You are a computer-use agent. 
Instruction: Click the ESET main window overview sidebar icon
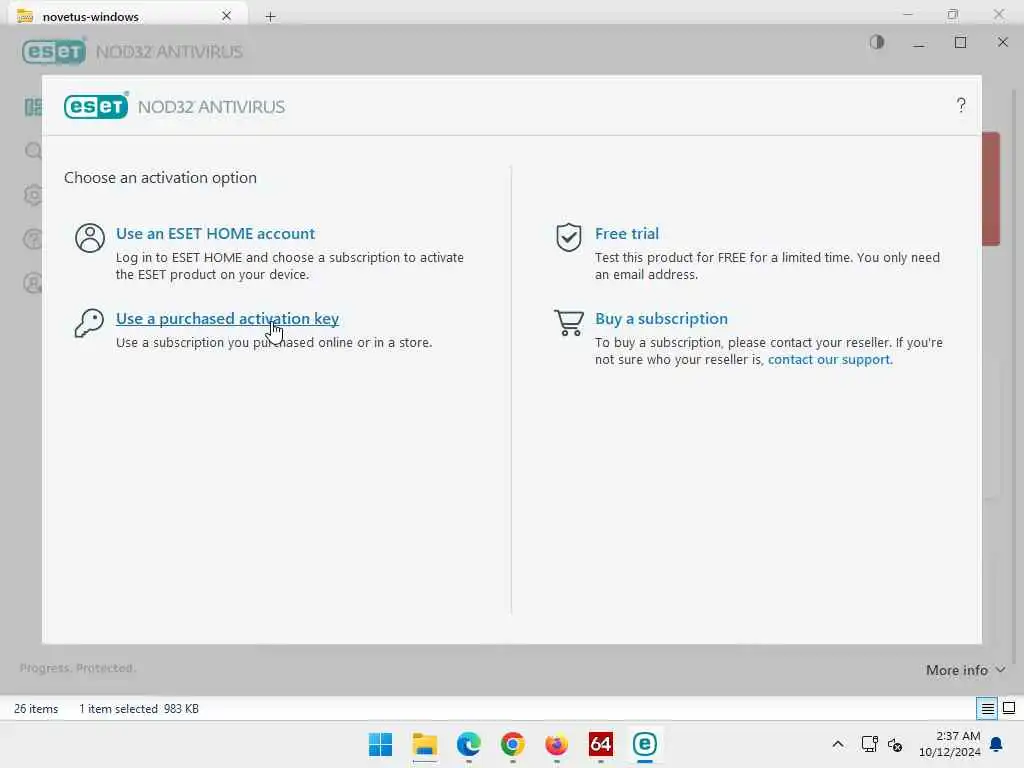point(33,107)
